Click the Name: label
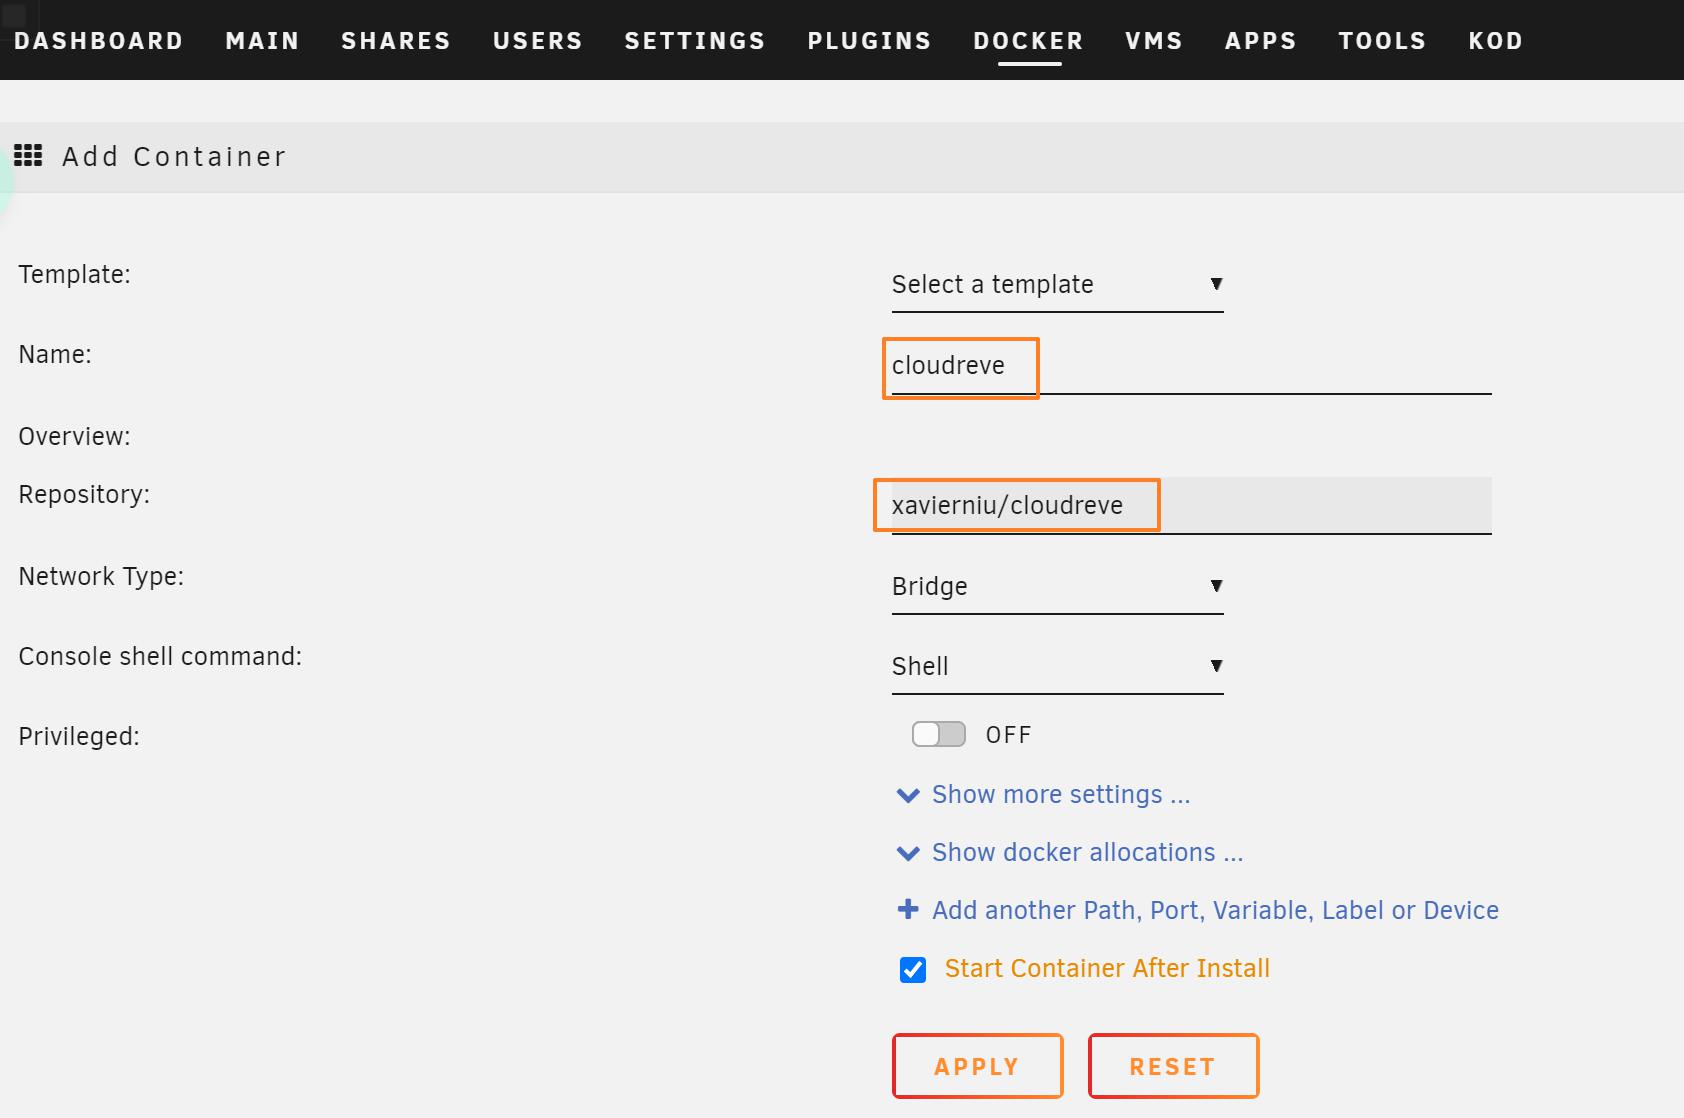The width and height of the screenshot is (1684, 1118). 55,355
